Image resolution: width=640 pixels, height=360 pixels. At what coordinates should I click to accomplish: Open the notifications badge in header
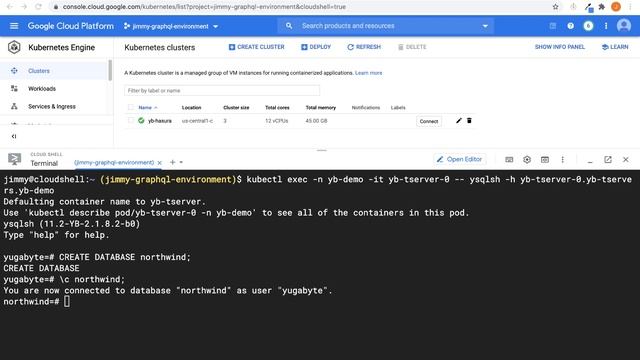588,26
